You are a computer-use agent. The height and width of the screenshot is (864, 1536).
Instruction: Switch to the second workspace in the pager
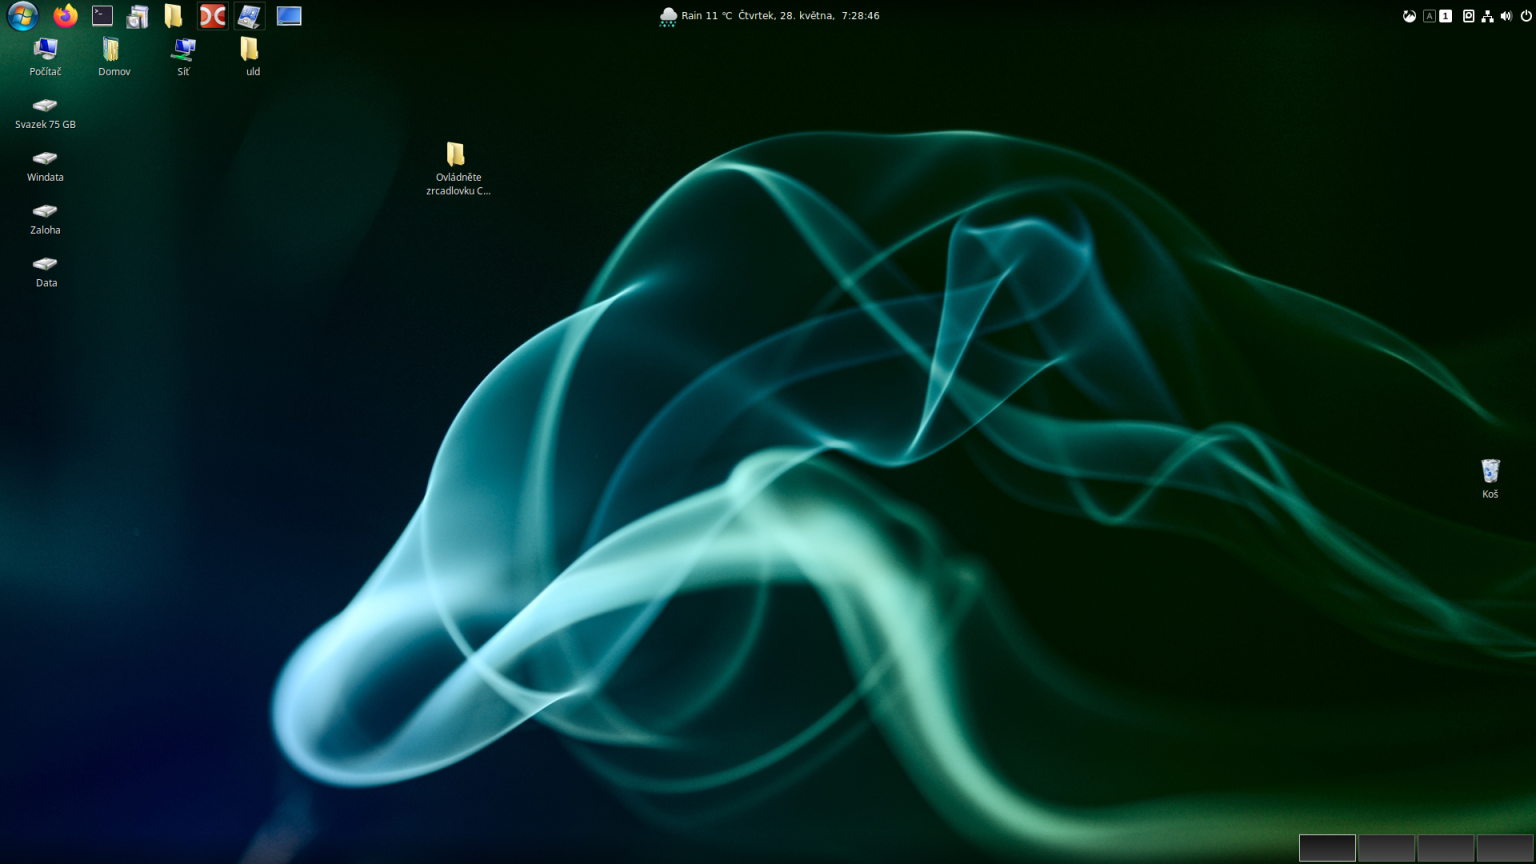tap(1386, 848)
